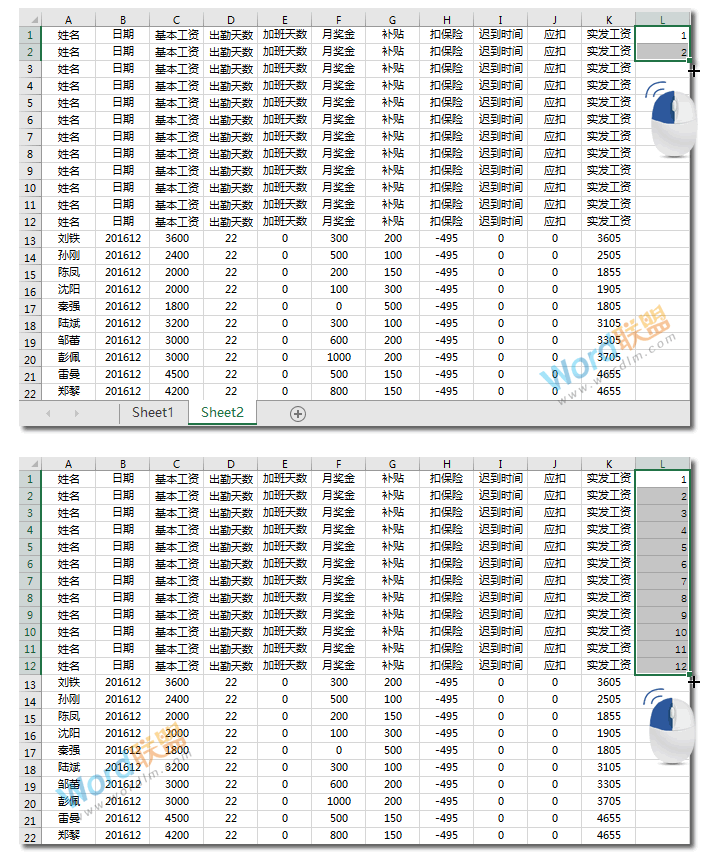Click bonus value 1000 in upper spreadsheet
The height and width of the screenshot is (862, 710).
pos(339,357)
